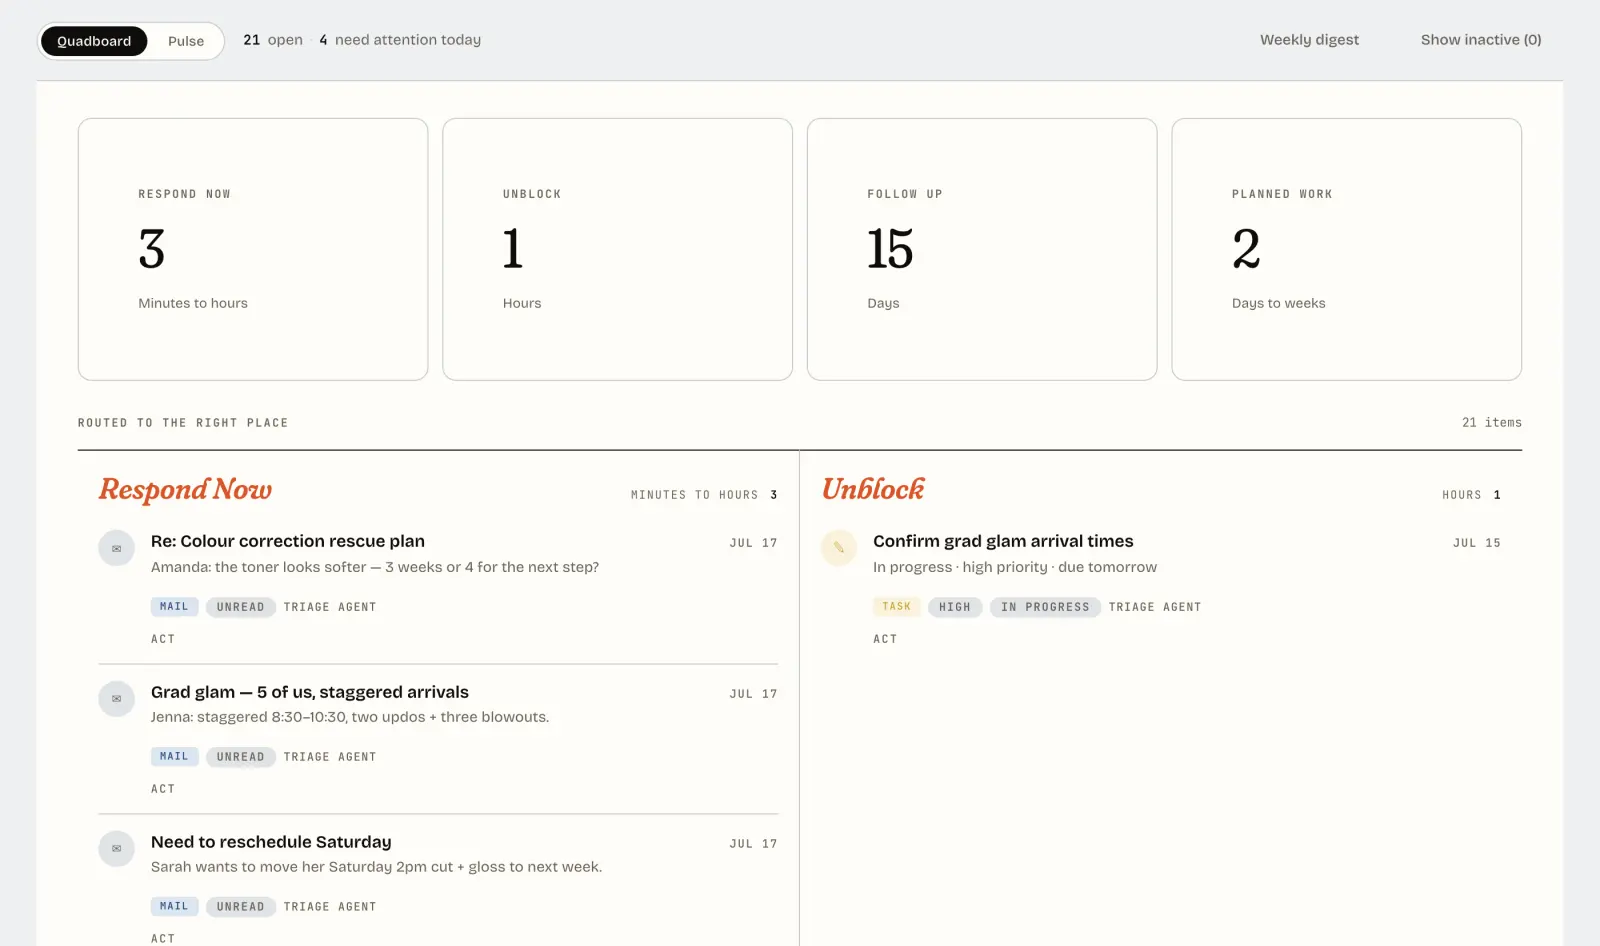The image size is (1600, 946).
Task: Open the Follow Up summary card
Action: tap(982, 249)
